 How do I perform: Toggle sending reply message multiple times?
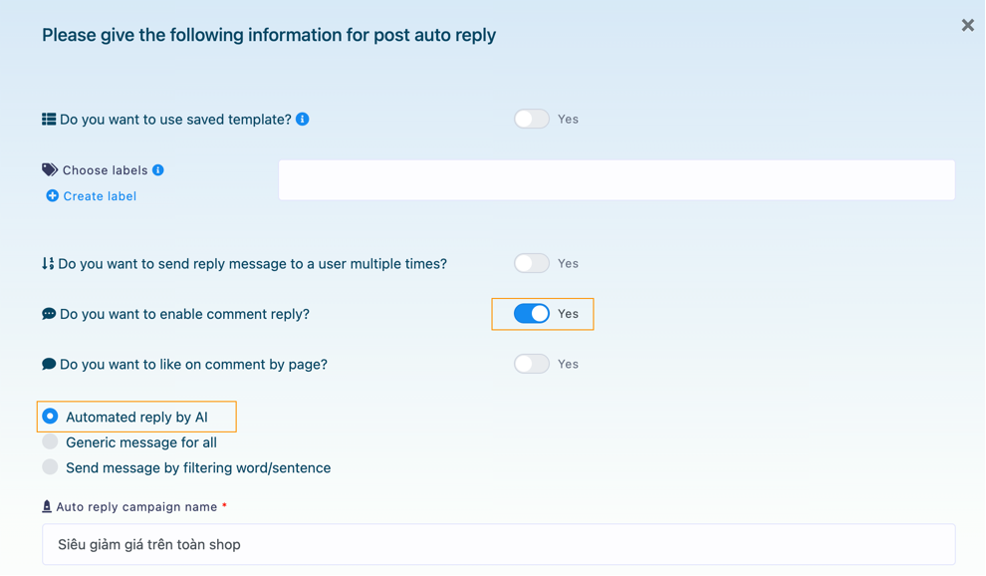pyautogui.click(x=532, y=264)
